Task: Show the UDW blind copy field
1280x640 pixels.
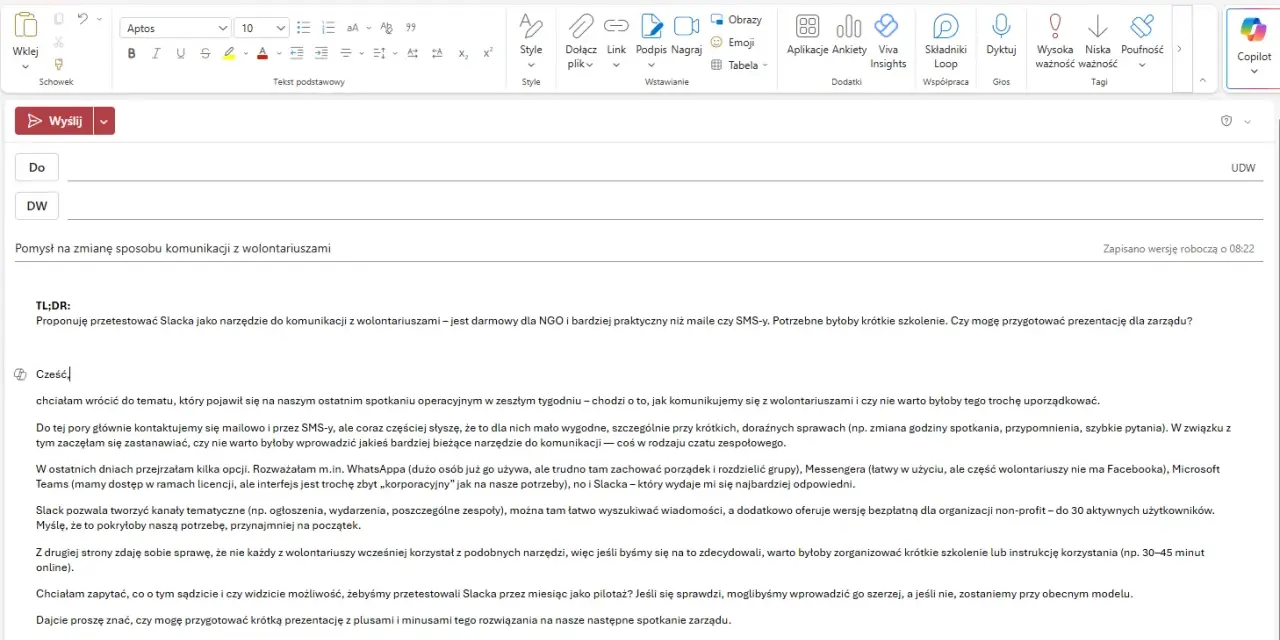Action: (x=1243, y=168)
